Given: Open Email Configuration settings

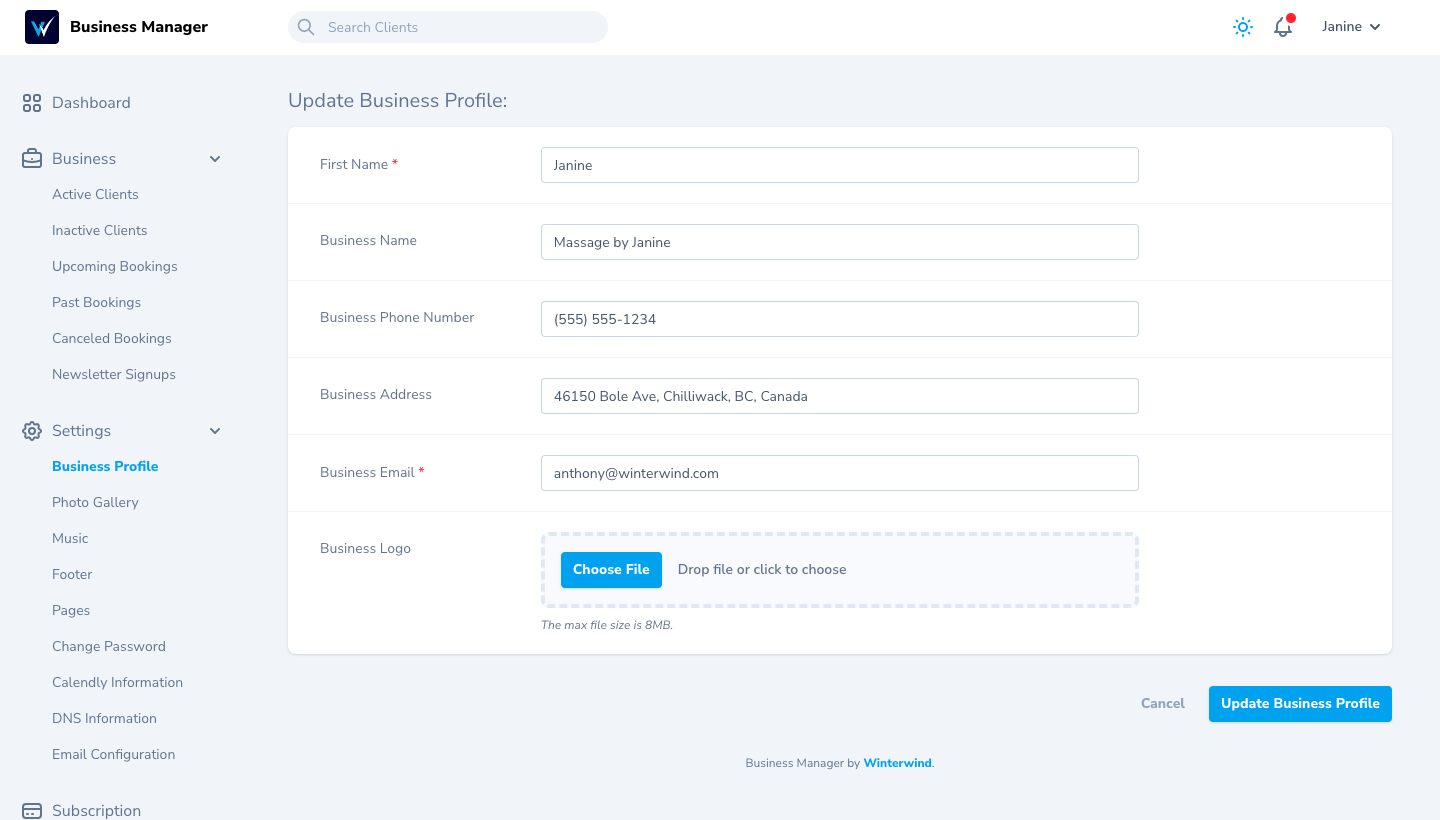Looking at the screenshot, I should click(x=113, y=754).
